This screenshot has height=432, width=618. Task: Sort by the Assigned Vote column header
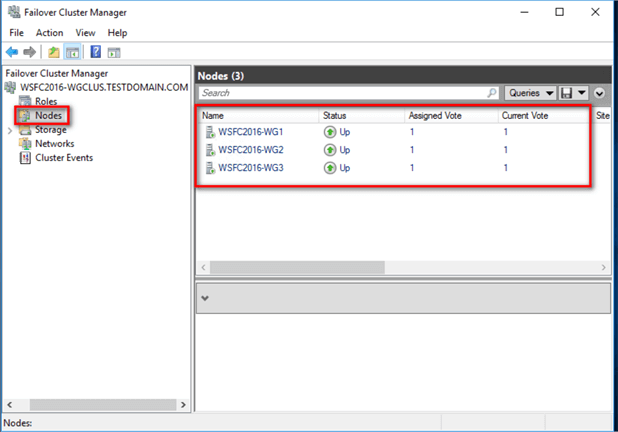click(x=451, y=115)
